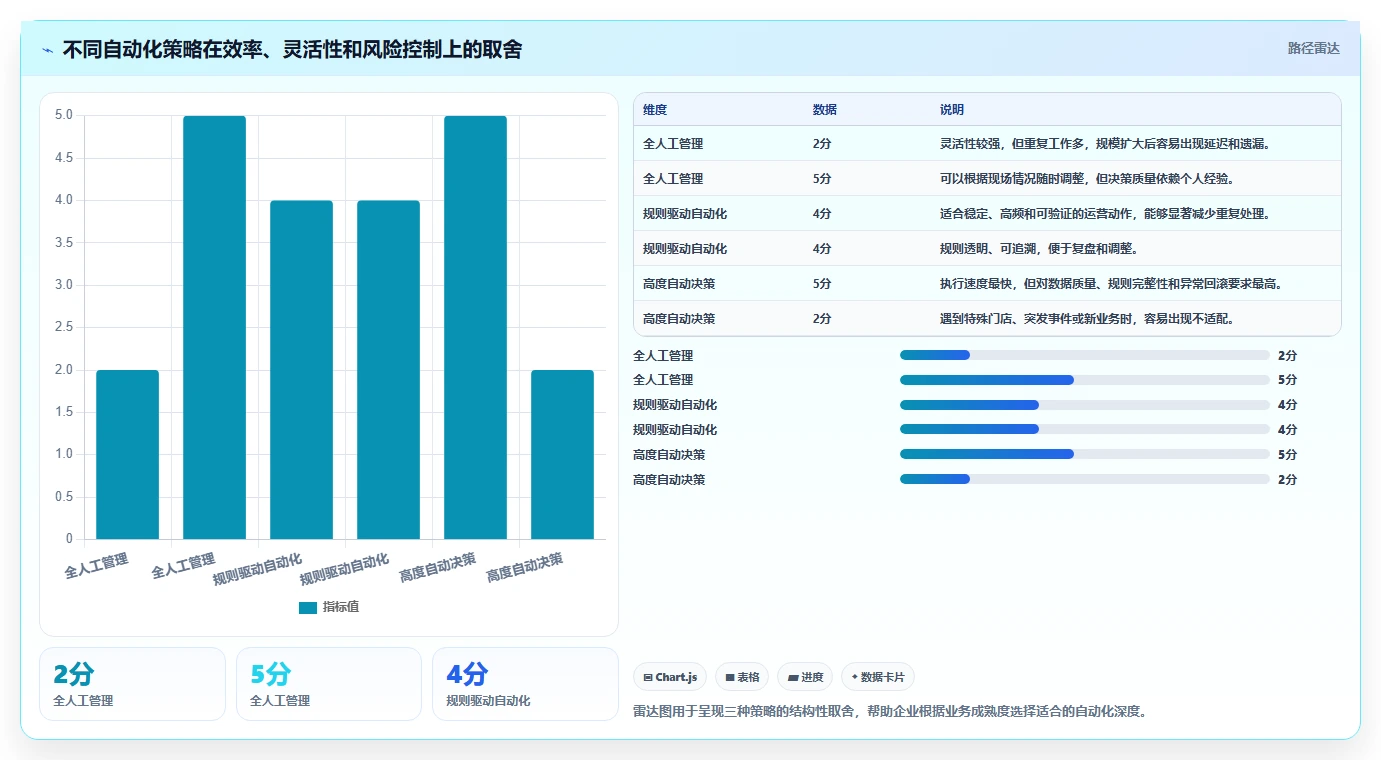
Task: Select the 高度自动决策 bar with value 2
Action: [x=562, y=455]
